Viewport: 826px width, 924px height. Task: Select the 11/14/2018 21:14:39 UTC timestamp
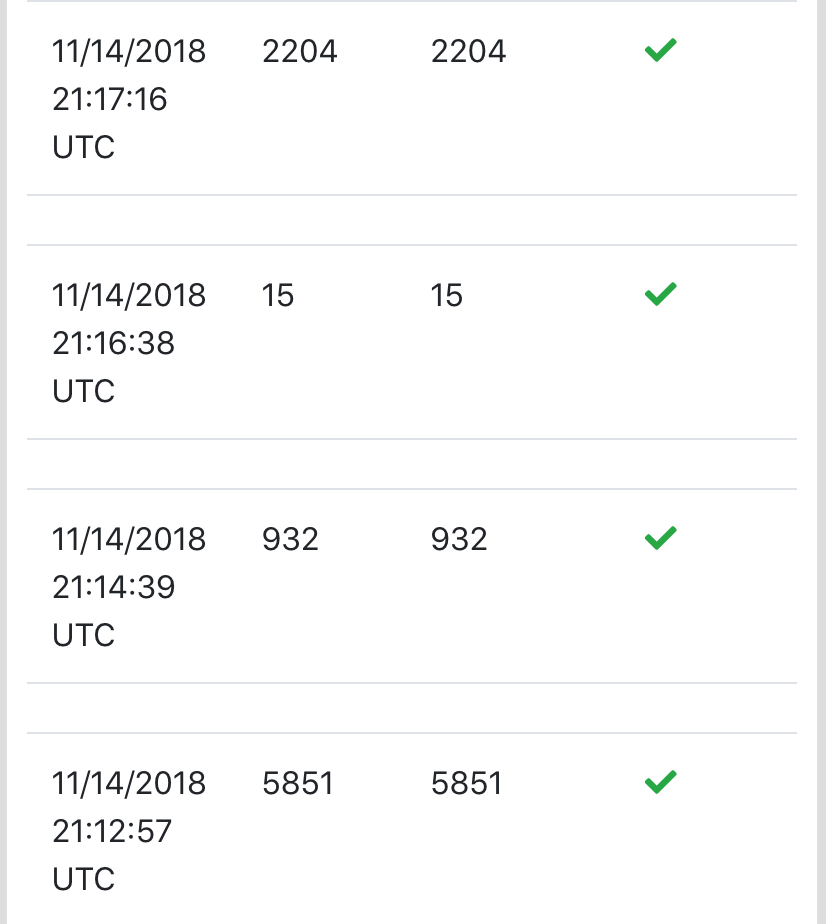pyautogui.click(x=129, y=586)
